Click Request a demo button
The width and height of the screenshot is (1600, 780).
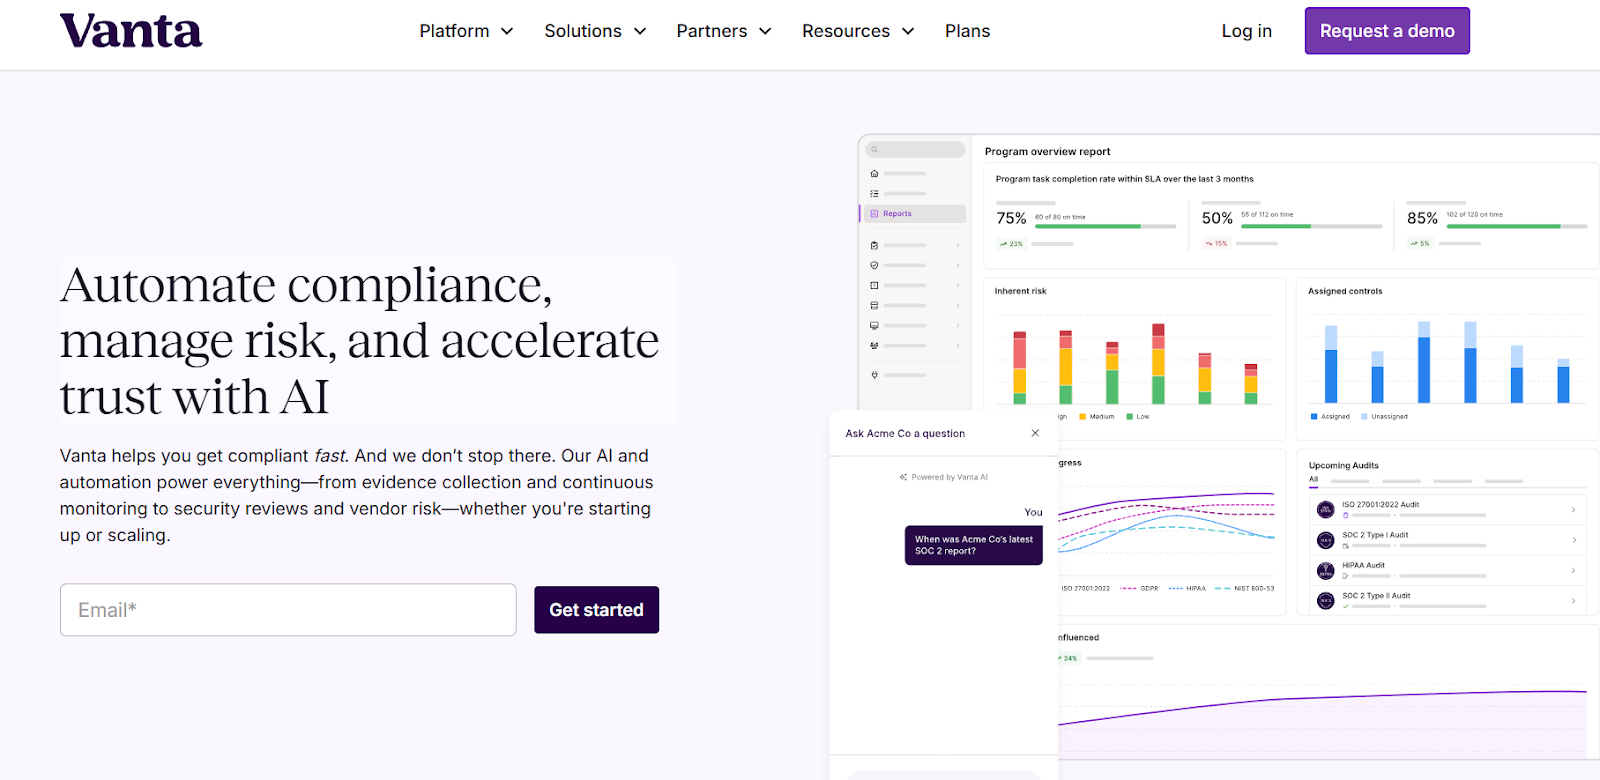point(1387,31)
